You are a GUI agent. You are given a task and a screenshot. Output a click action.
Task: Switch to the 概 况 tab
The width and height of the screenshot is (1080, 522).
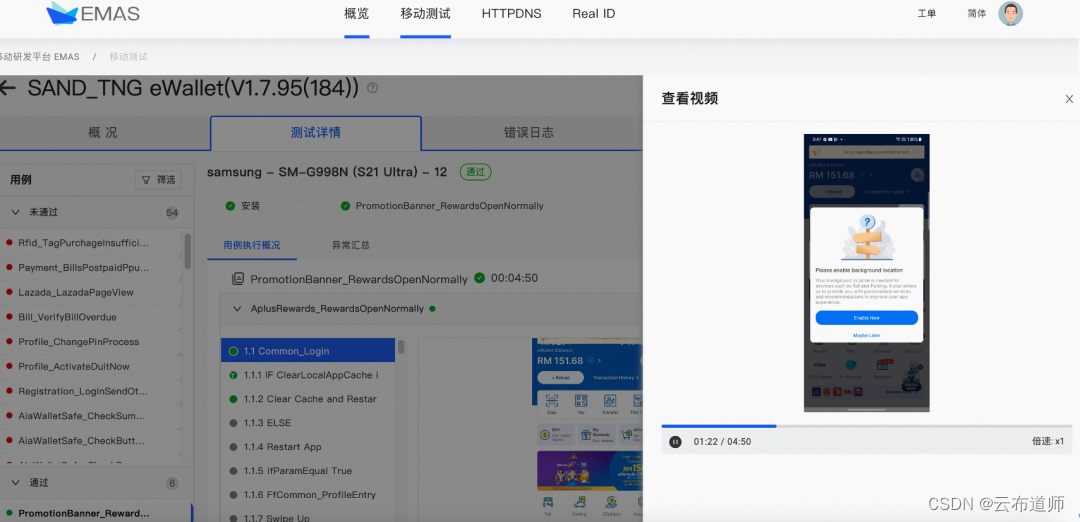tap(103, 133)
